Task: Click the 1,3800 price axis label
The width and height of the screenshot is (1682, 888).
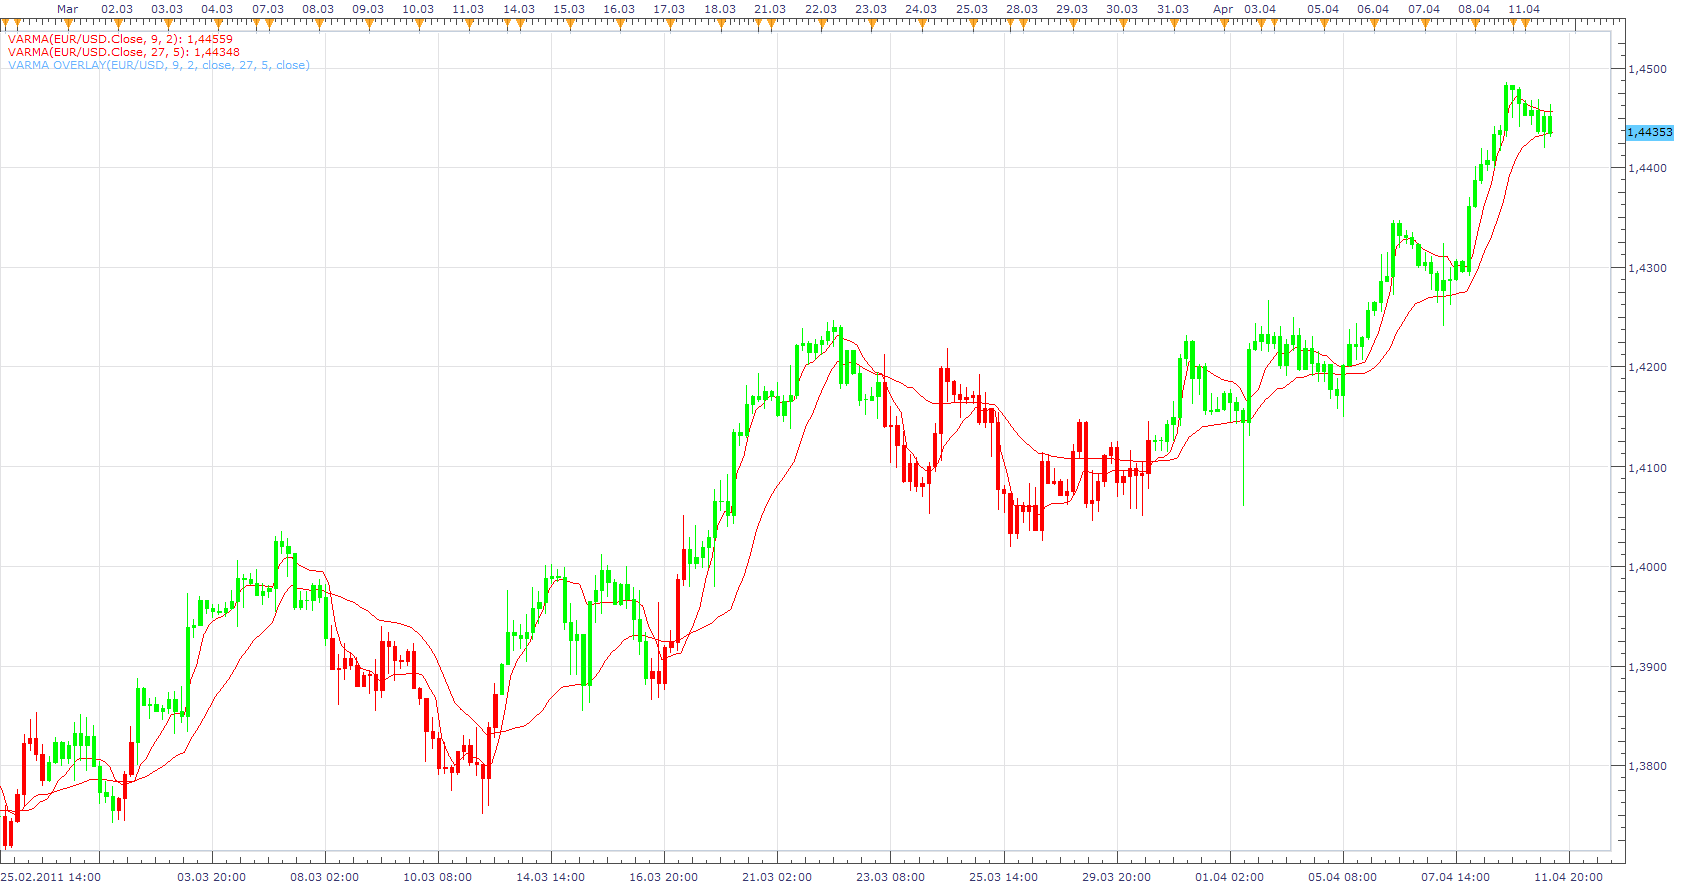Action: tap(1647, 766)
